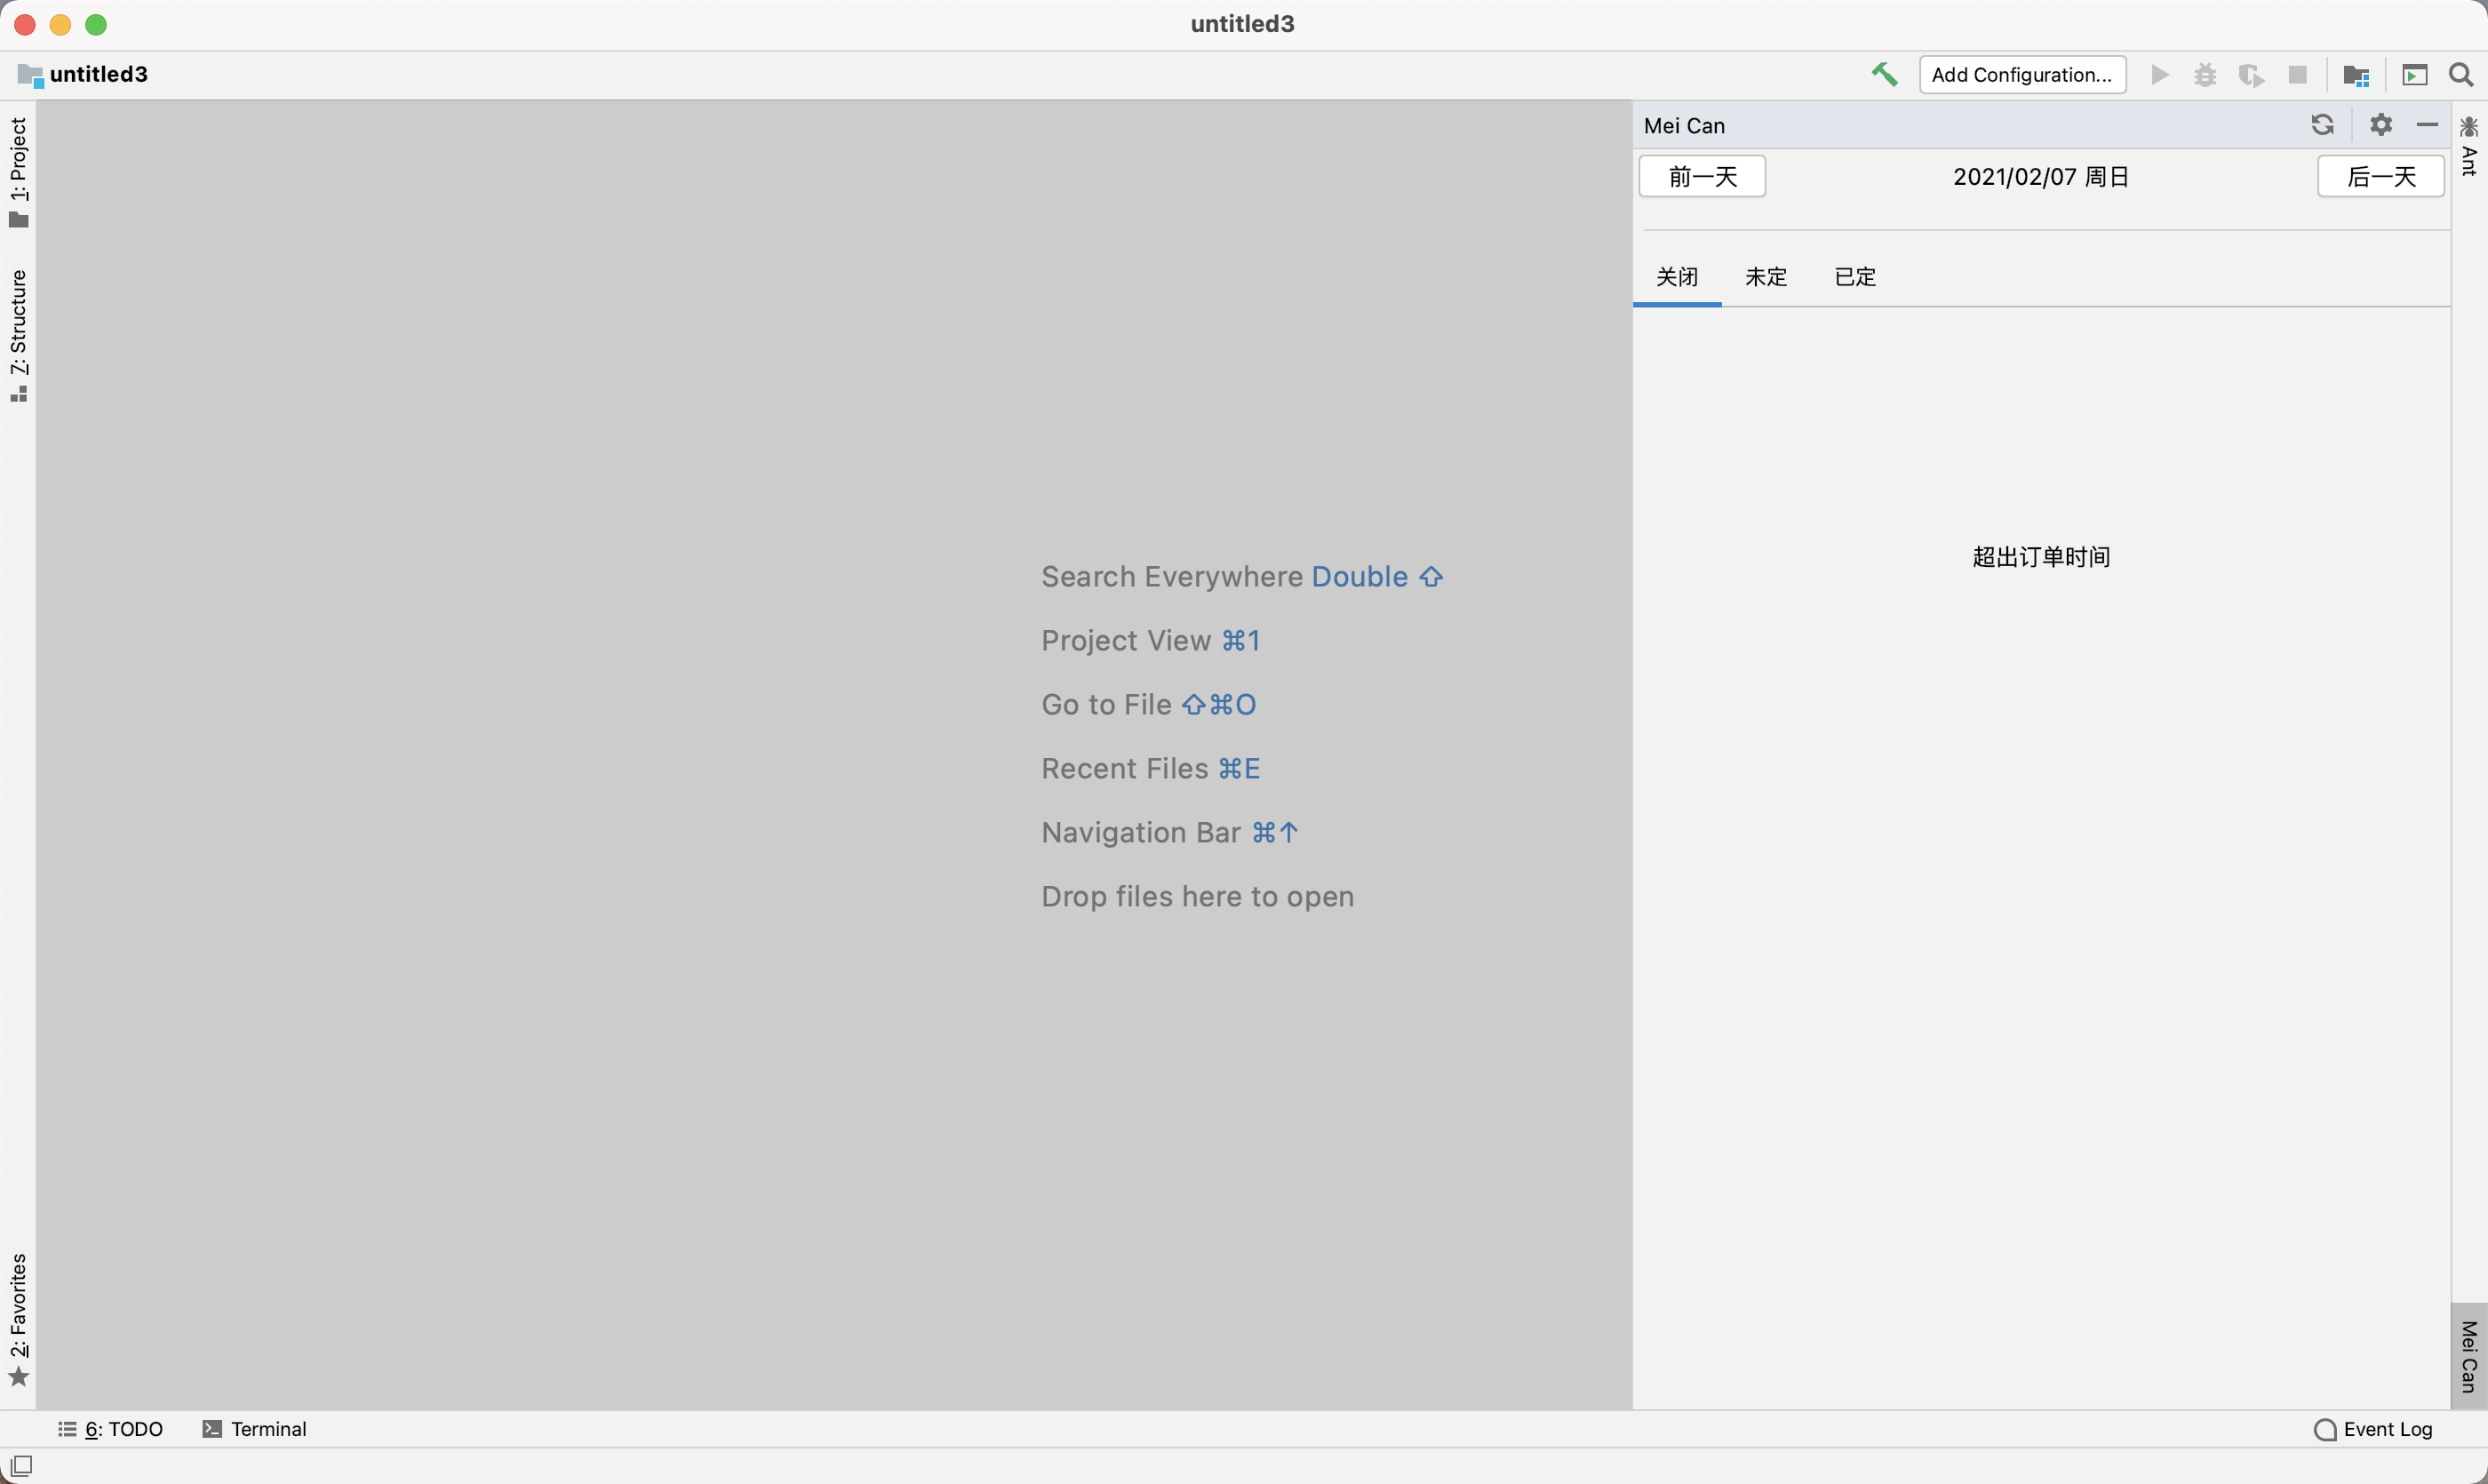Toggle tool window bars icon bottom-left
Screen dimensions: 2488x1484
21,1466
